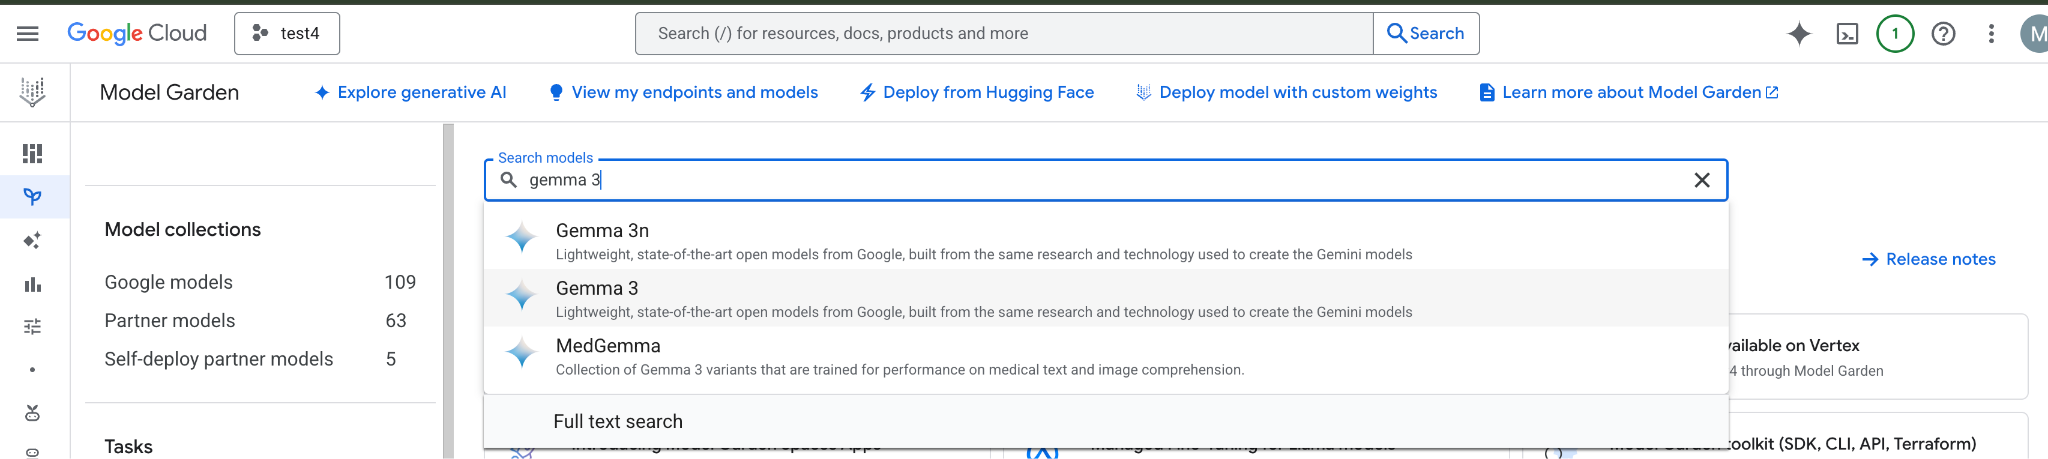
Task: Open the test4 project selector
Action: [x=287, y=34]
